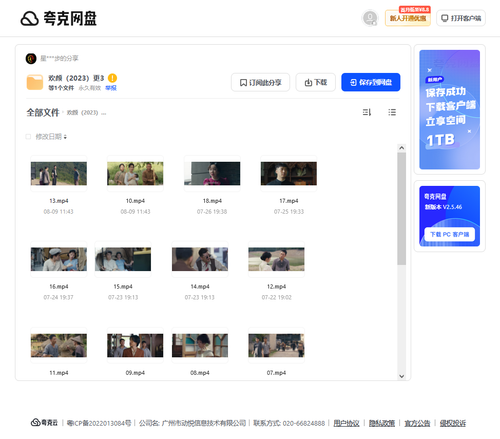The height and width of the screenshot is (439, 500).
Task: Click the 新人开通优惠 promo button
Action: (x=408, y=18)
